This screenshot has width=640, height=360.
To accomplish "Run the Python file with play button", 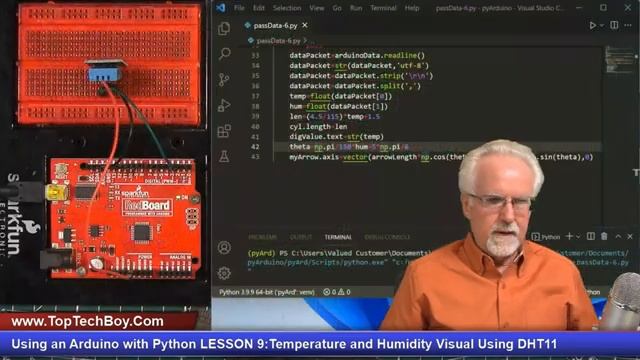I will pos(592,25).
